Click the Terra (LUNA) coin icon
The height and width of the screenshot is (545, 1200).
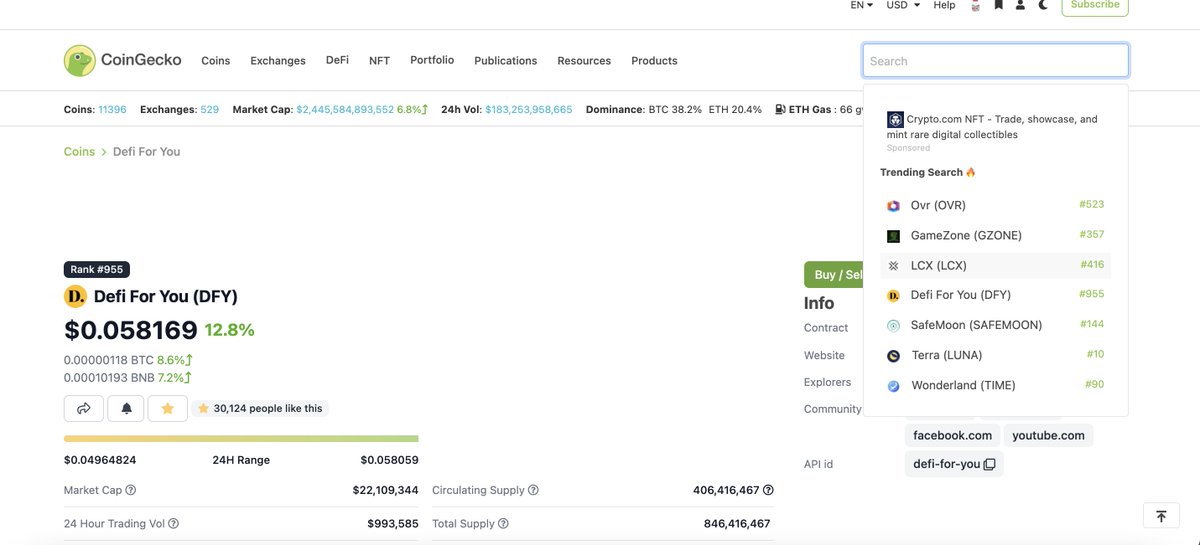(894, 356)
